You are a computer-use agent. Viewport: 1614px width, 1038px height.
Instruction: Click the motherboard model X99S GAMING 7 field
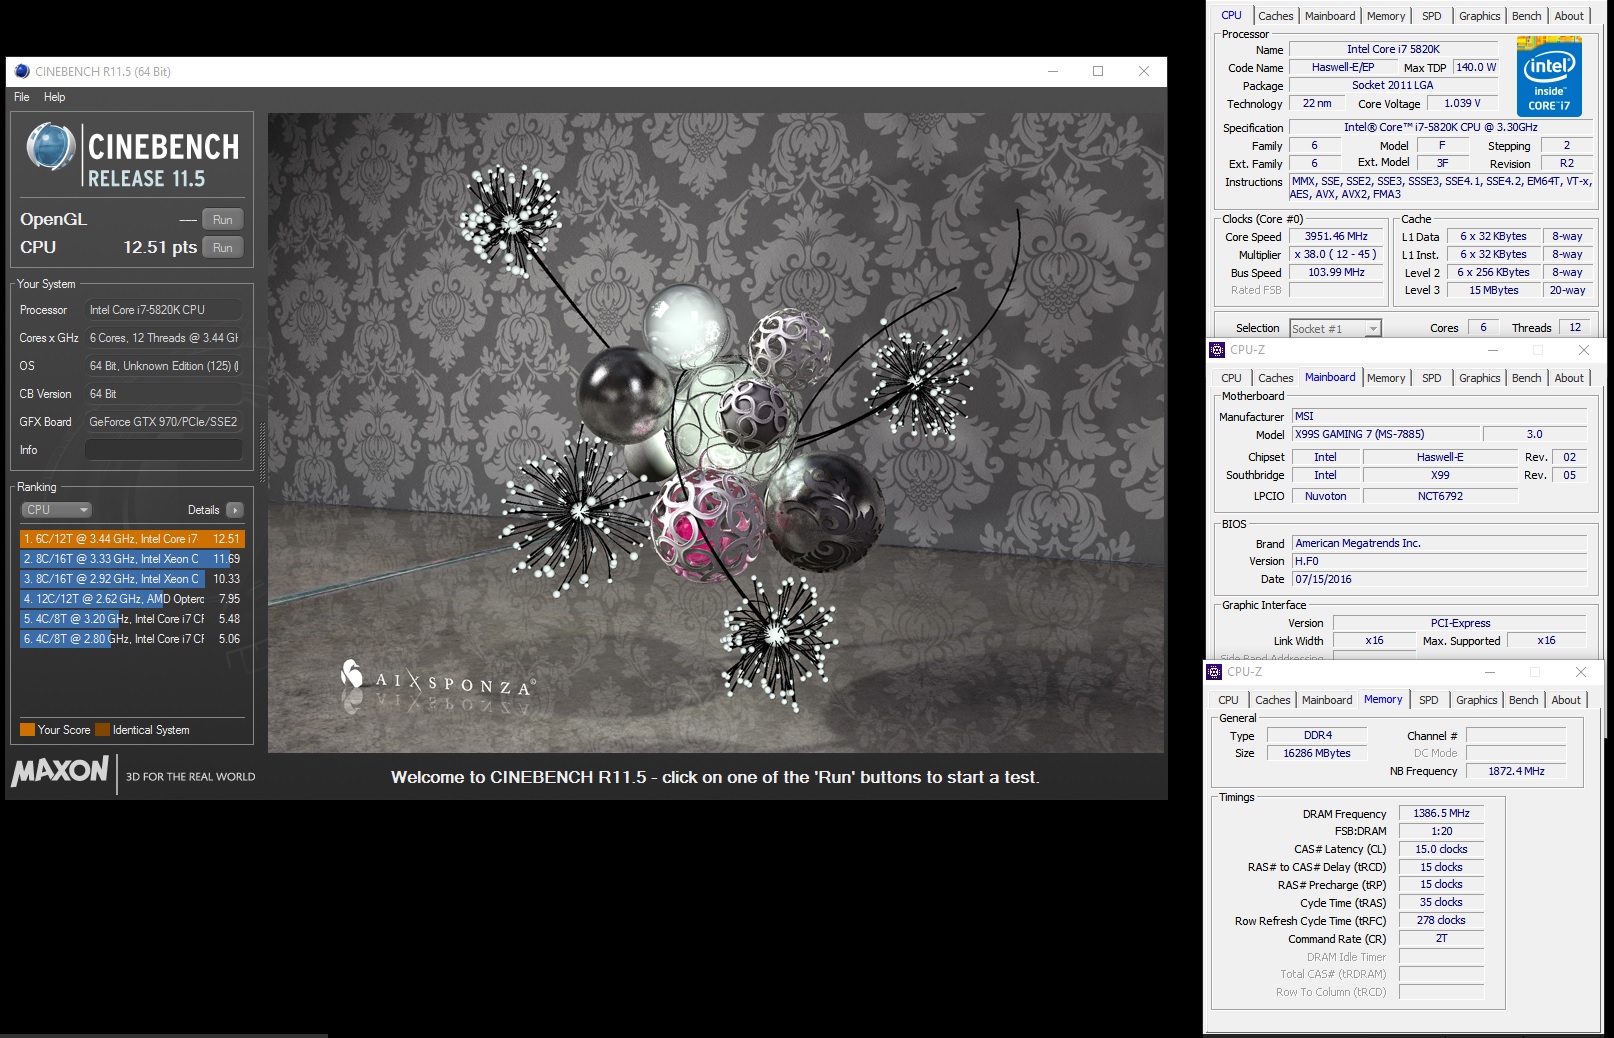coord(1386,434)
